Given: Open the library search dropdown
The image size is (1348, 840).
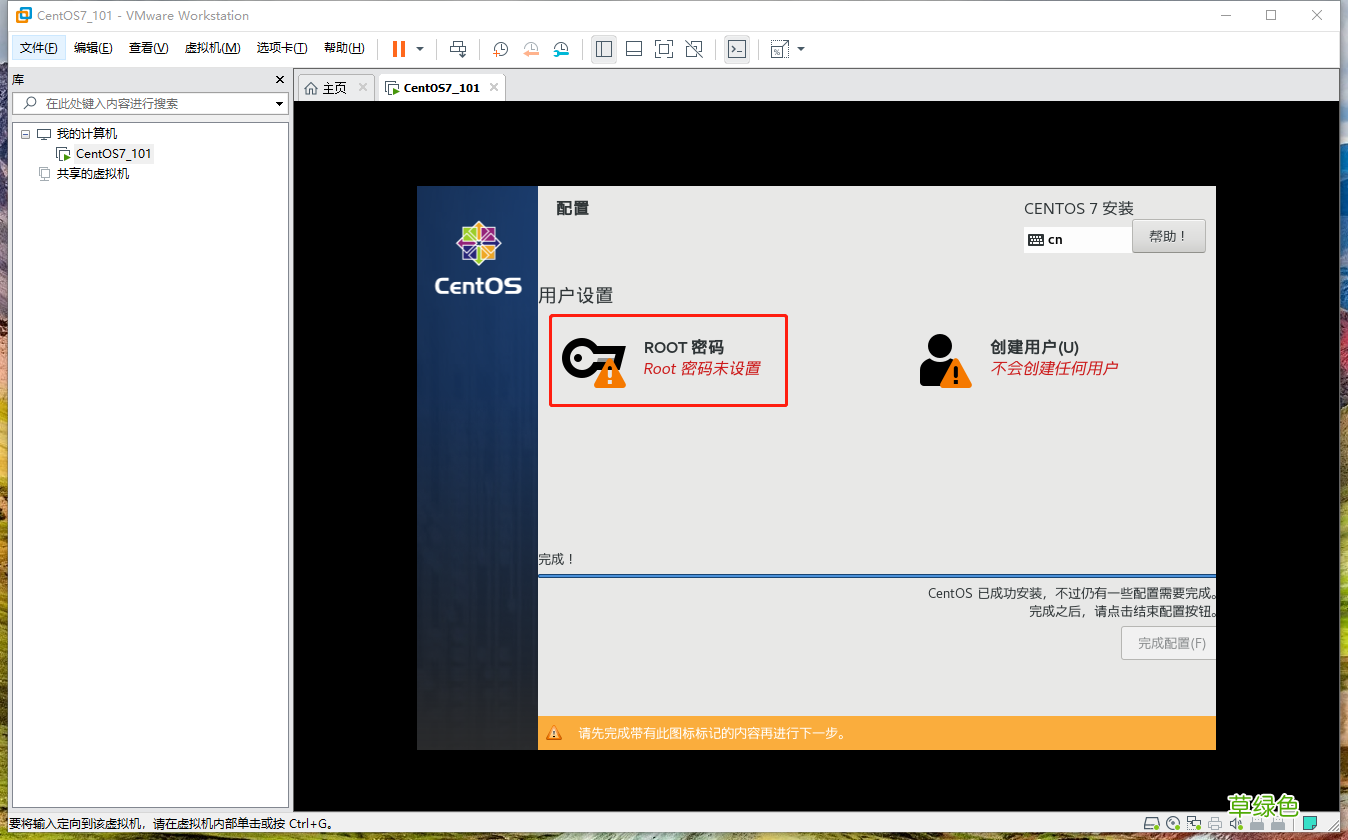Looking at the screenshot, I should click(279, 103).
